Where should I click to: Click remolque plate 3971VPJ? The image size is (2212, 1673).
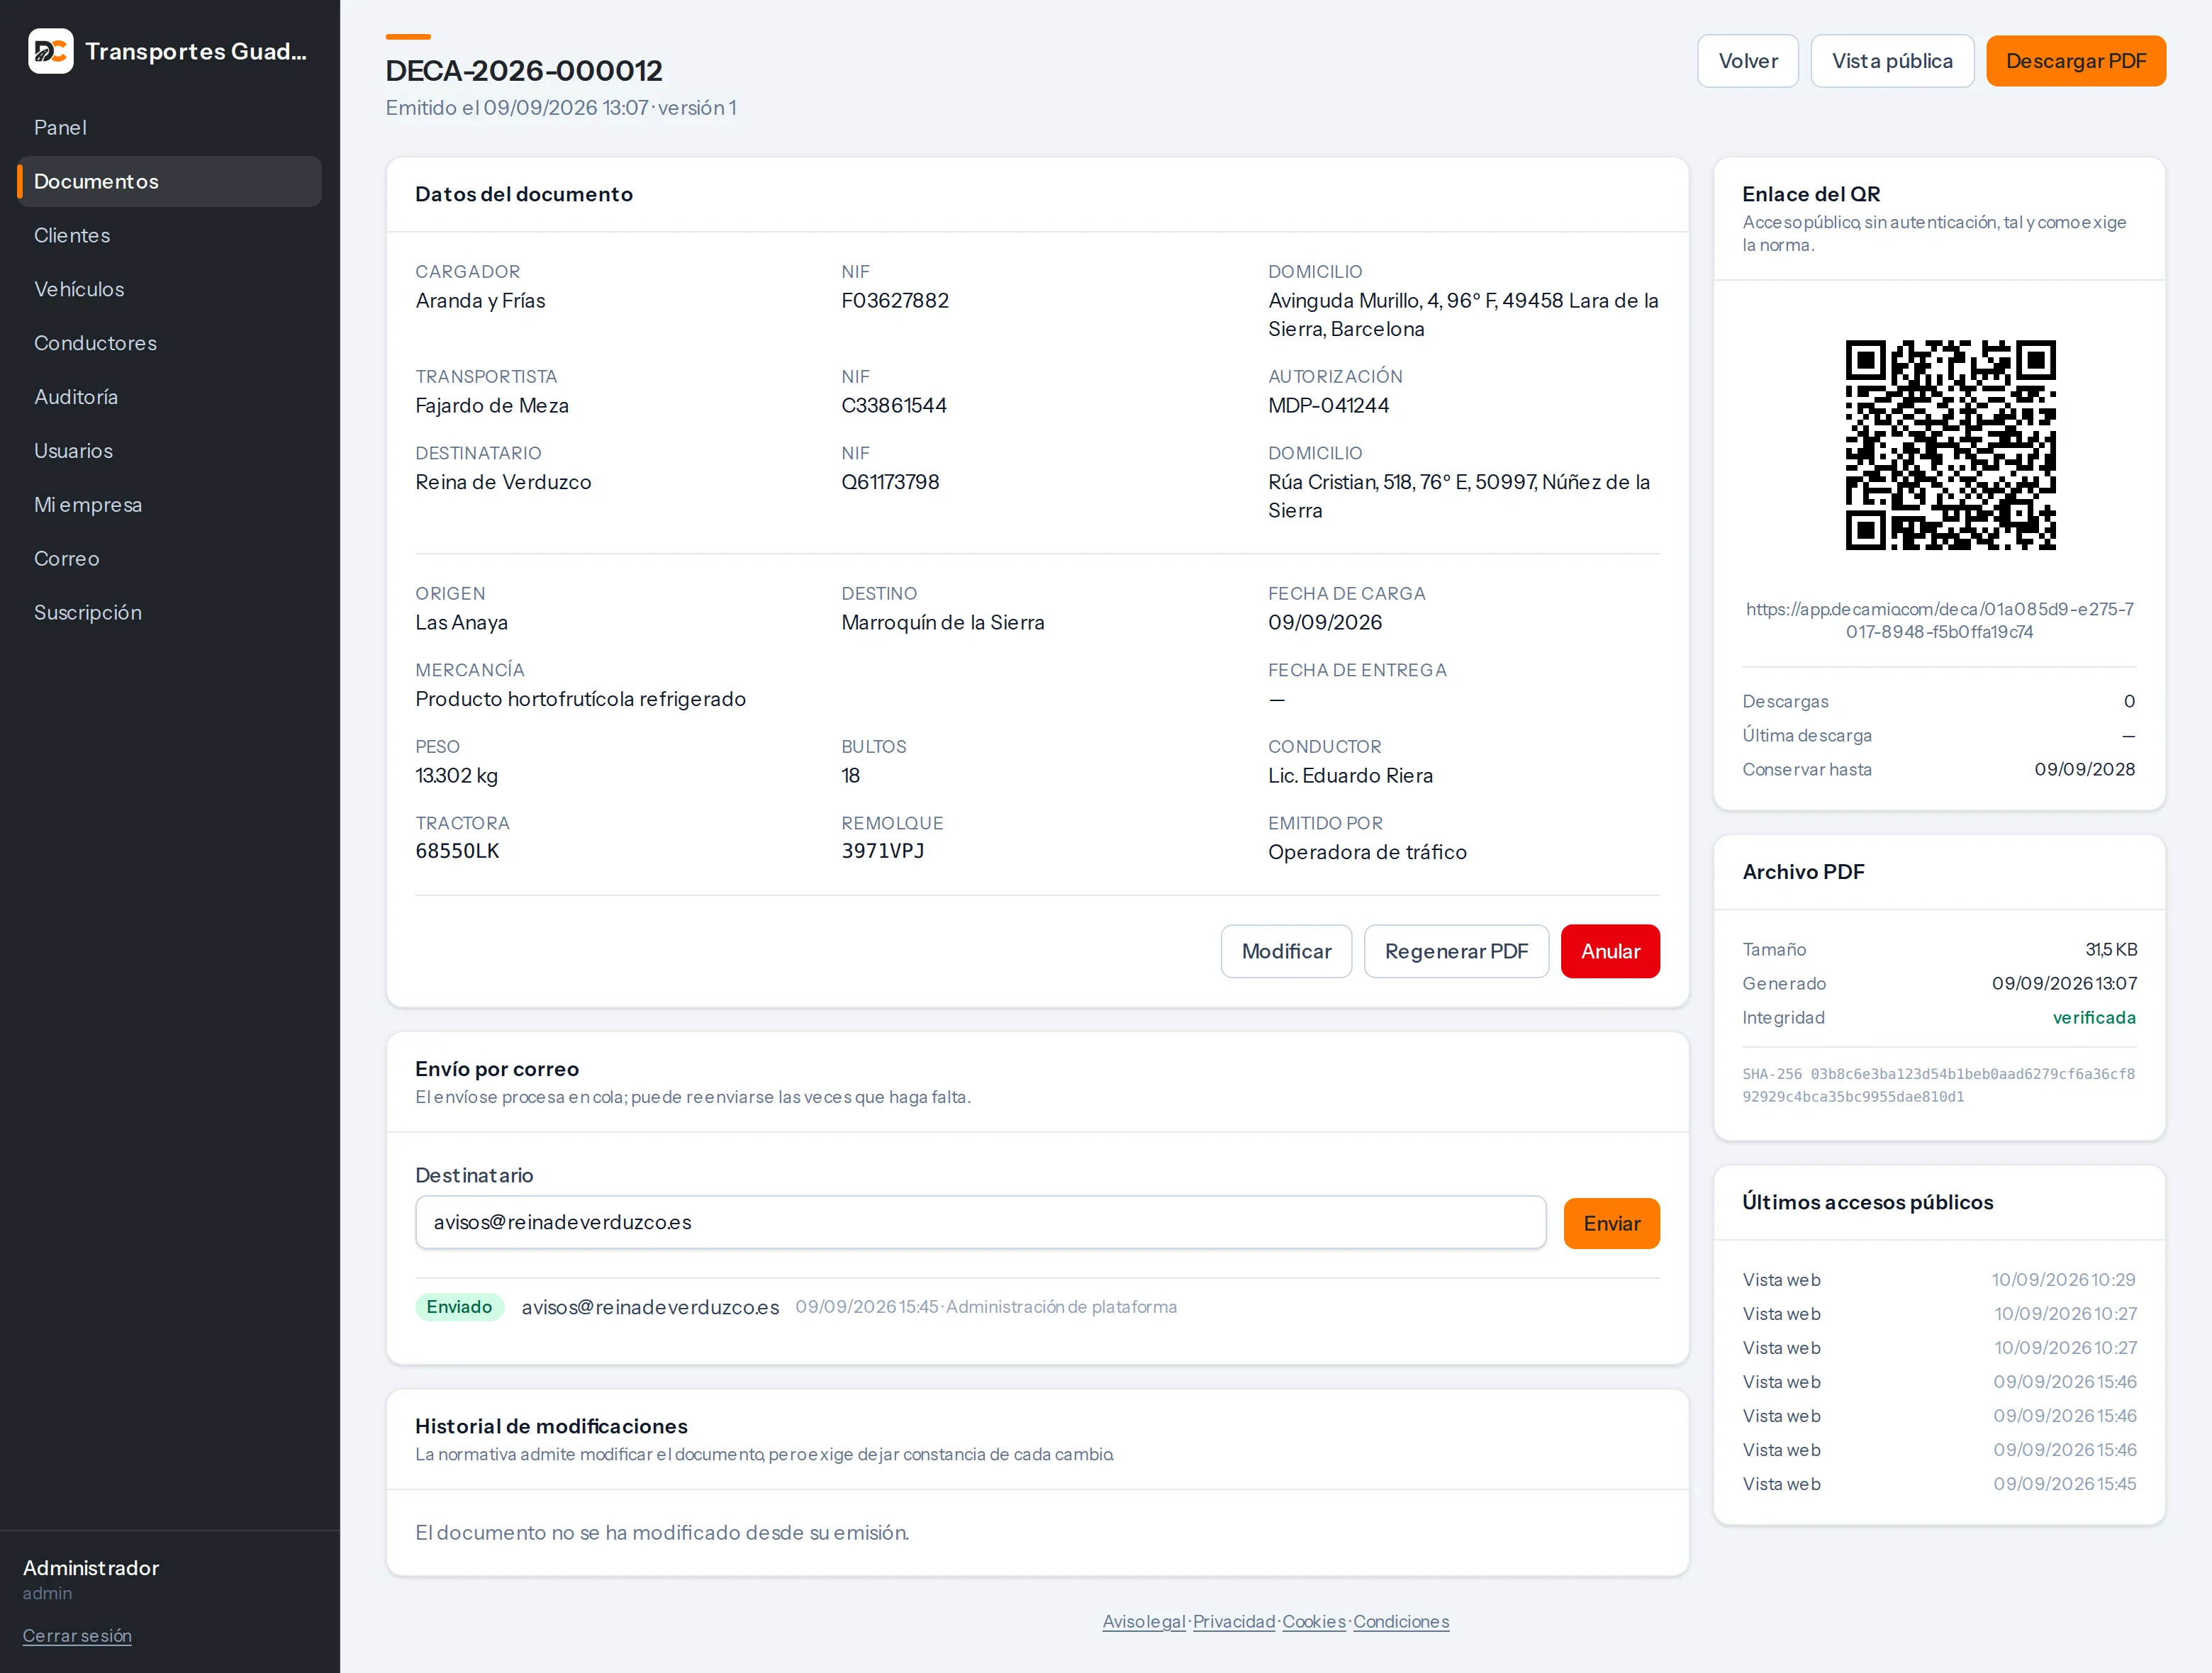[882, 851]
